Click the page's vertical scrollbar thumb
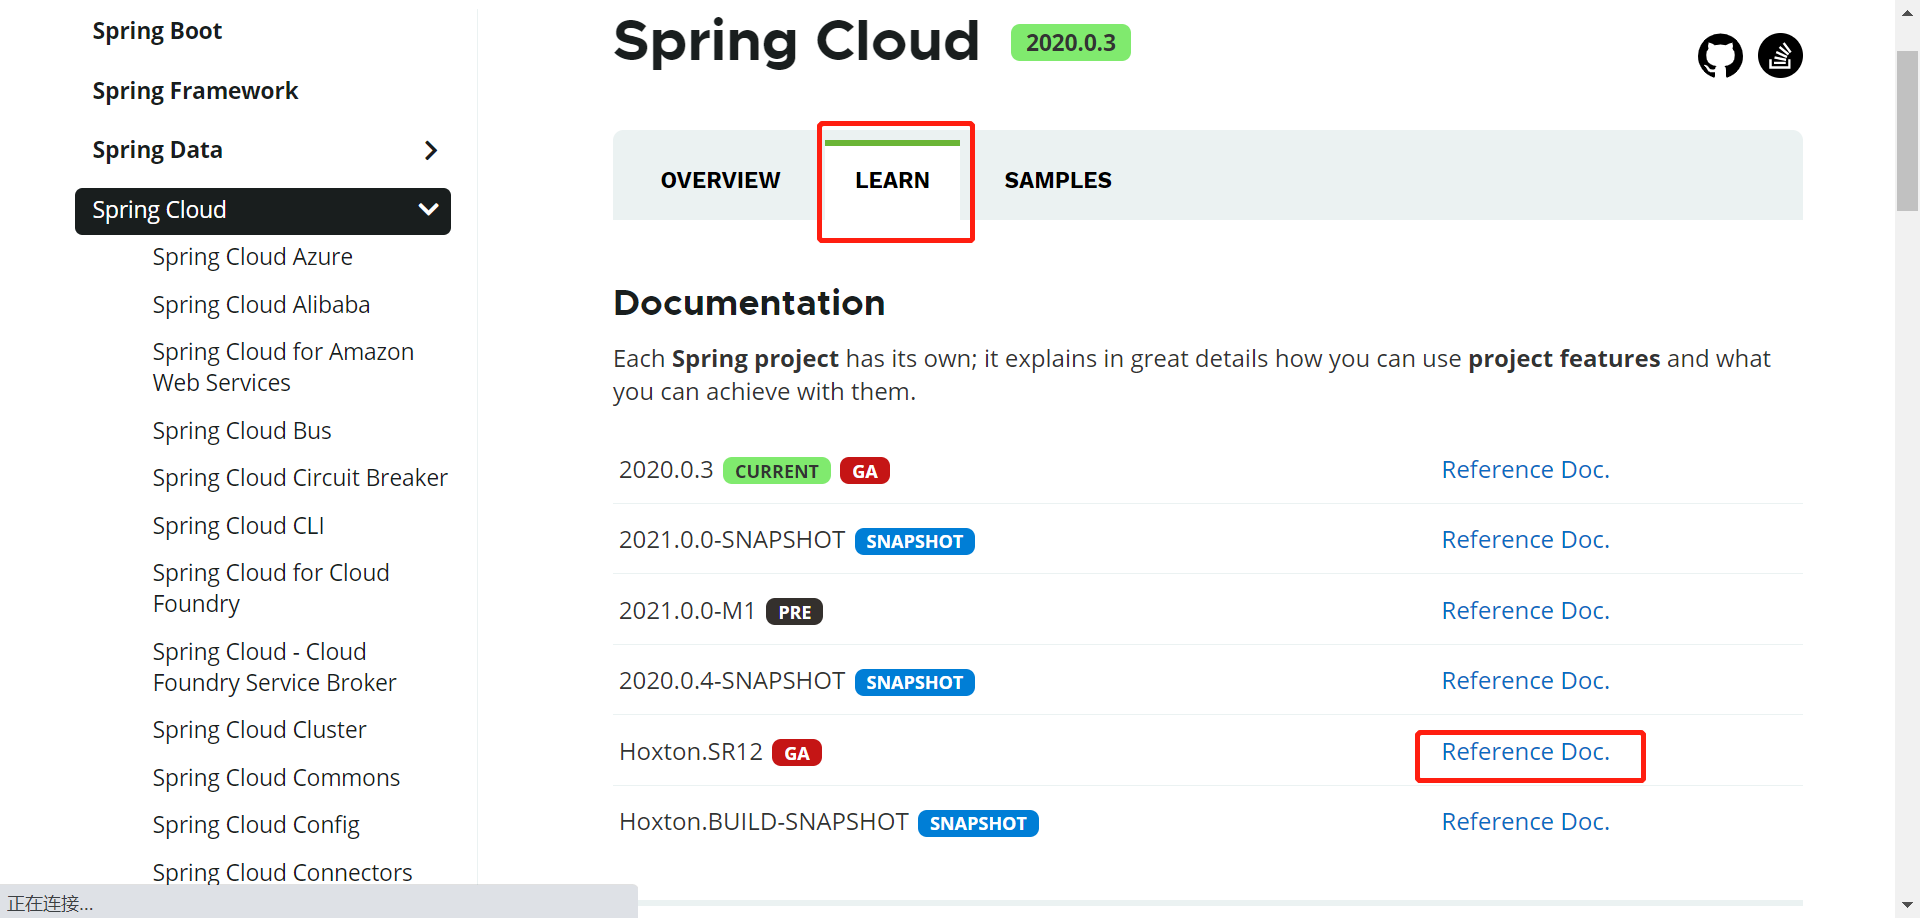 tap(1907, 130)
